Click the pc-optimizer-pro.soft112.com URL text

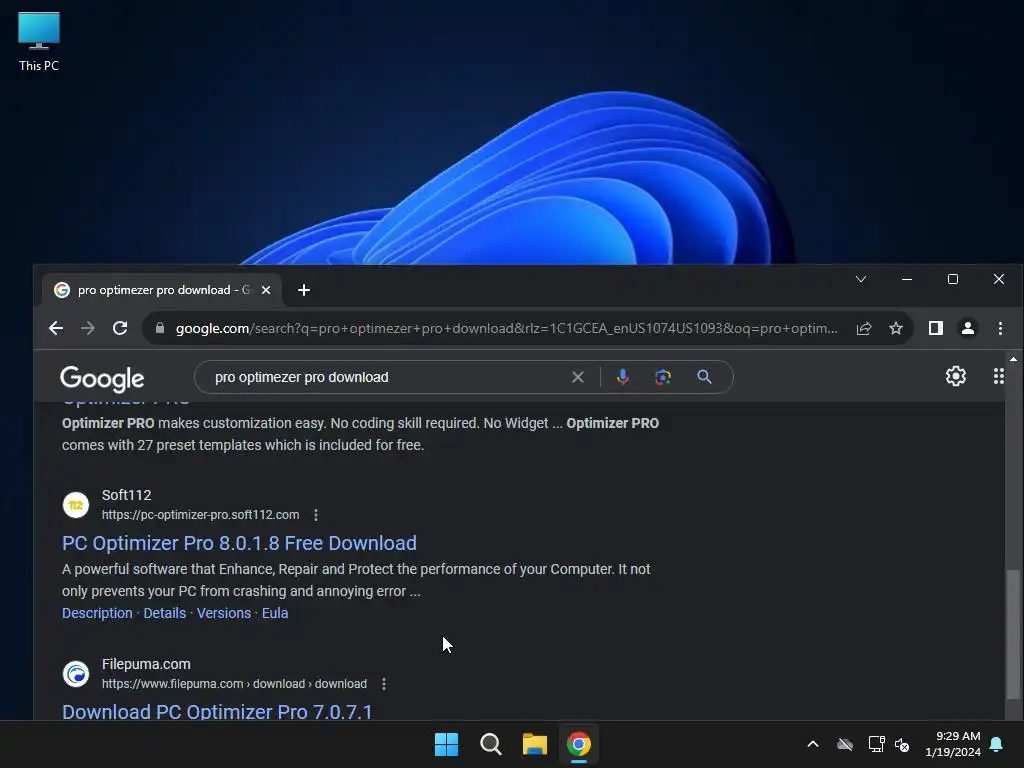pyautogui.click(x=200, y=515)
